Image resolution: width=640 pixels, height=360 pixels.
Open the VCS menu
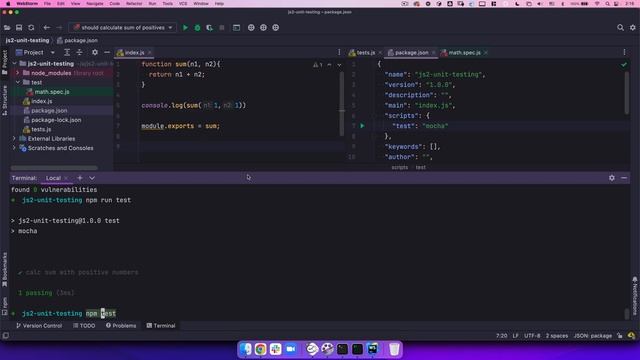point(183,4)
